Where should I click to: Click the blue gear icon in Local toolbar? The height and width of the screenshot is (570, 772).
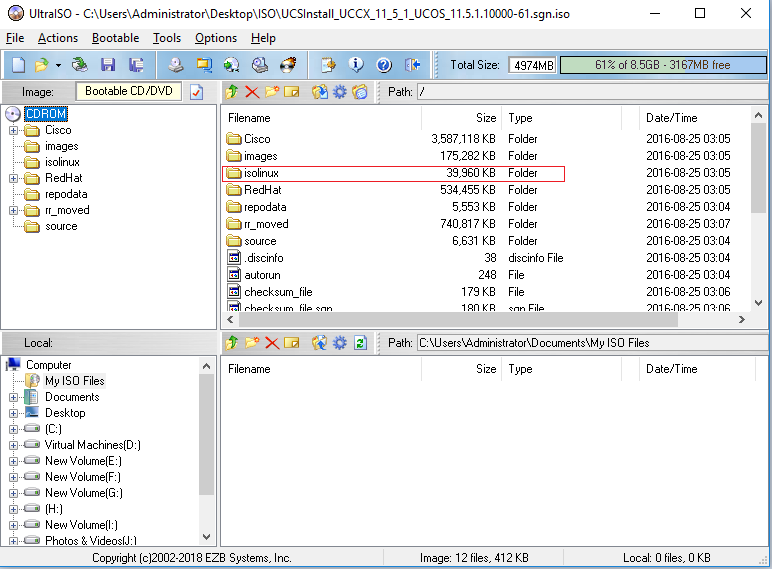(340, 343)
